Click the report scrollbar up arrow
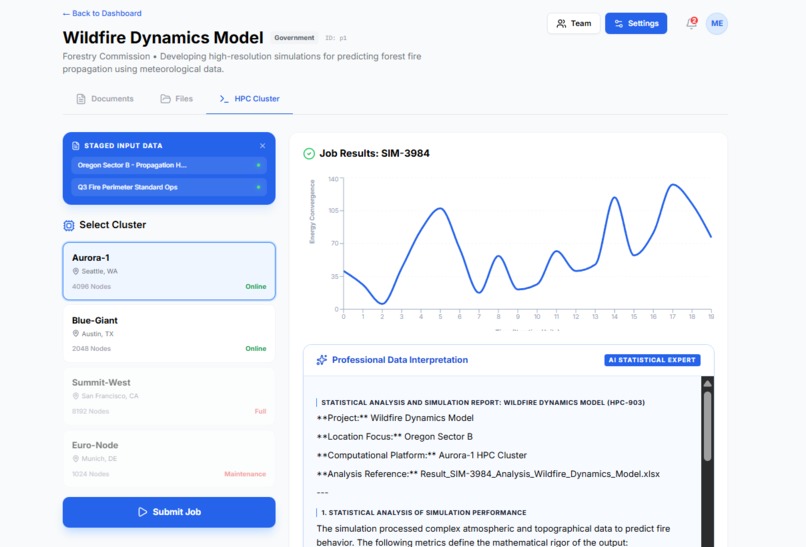 point(707,384)
